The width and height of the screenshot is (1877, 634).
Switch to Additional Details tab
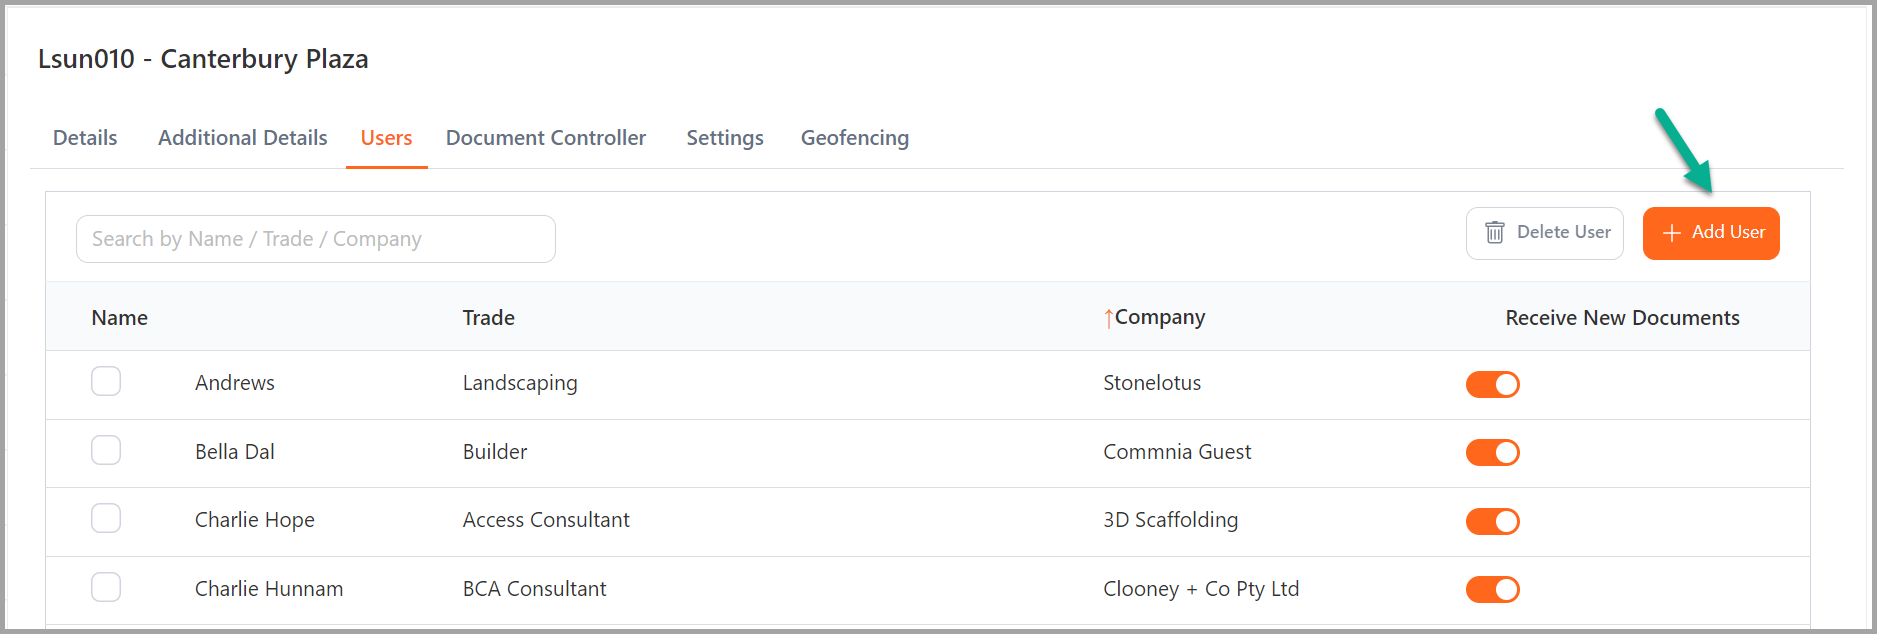[243, 138]
